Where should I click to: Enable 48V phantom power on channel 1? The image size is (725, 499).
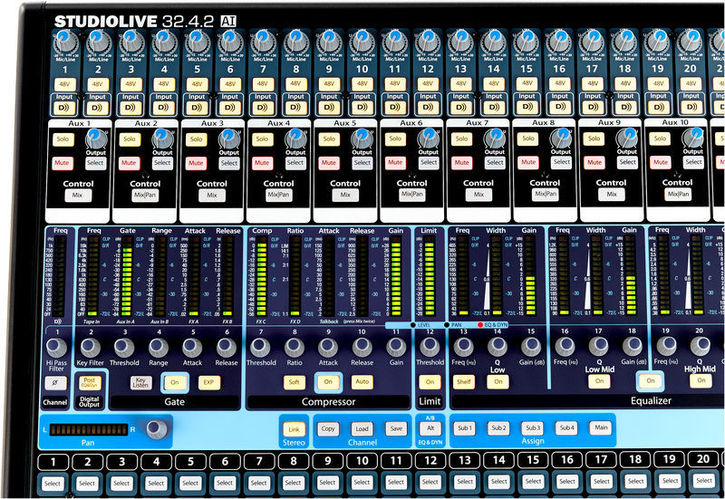coord(65,84)
